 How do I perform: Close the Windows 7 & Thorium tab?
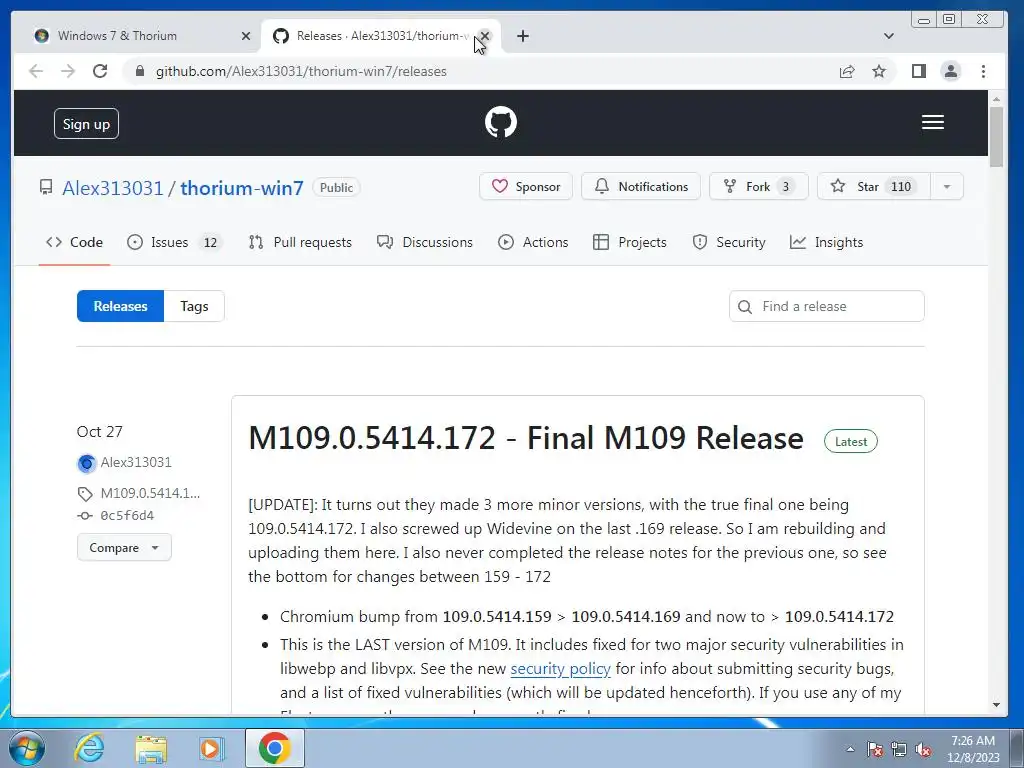246,36
